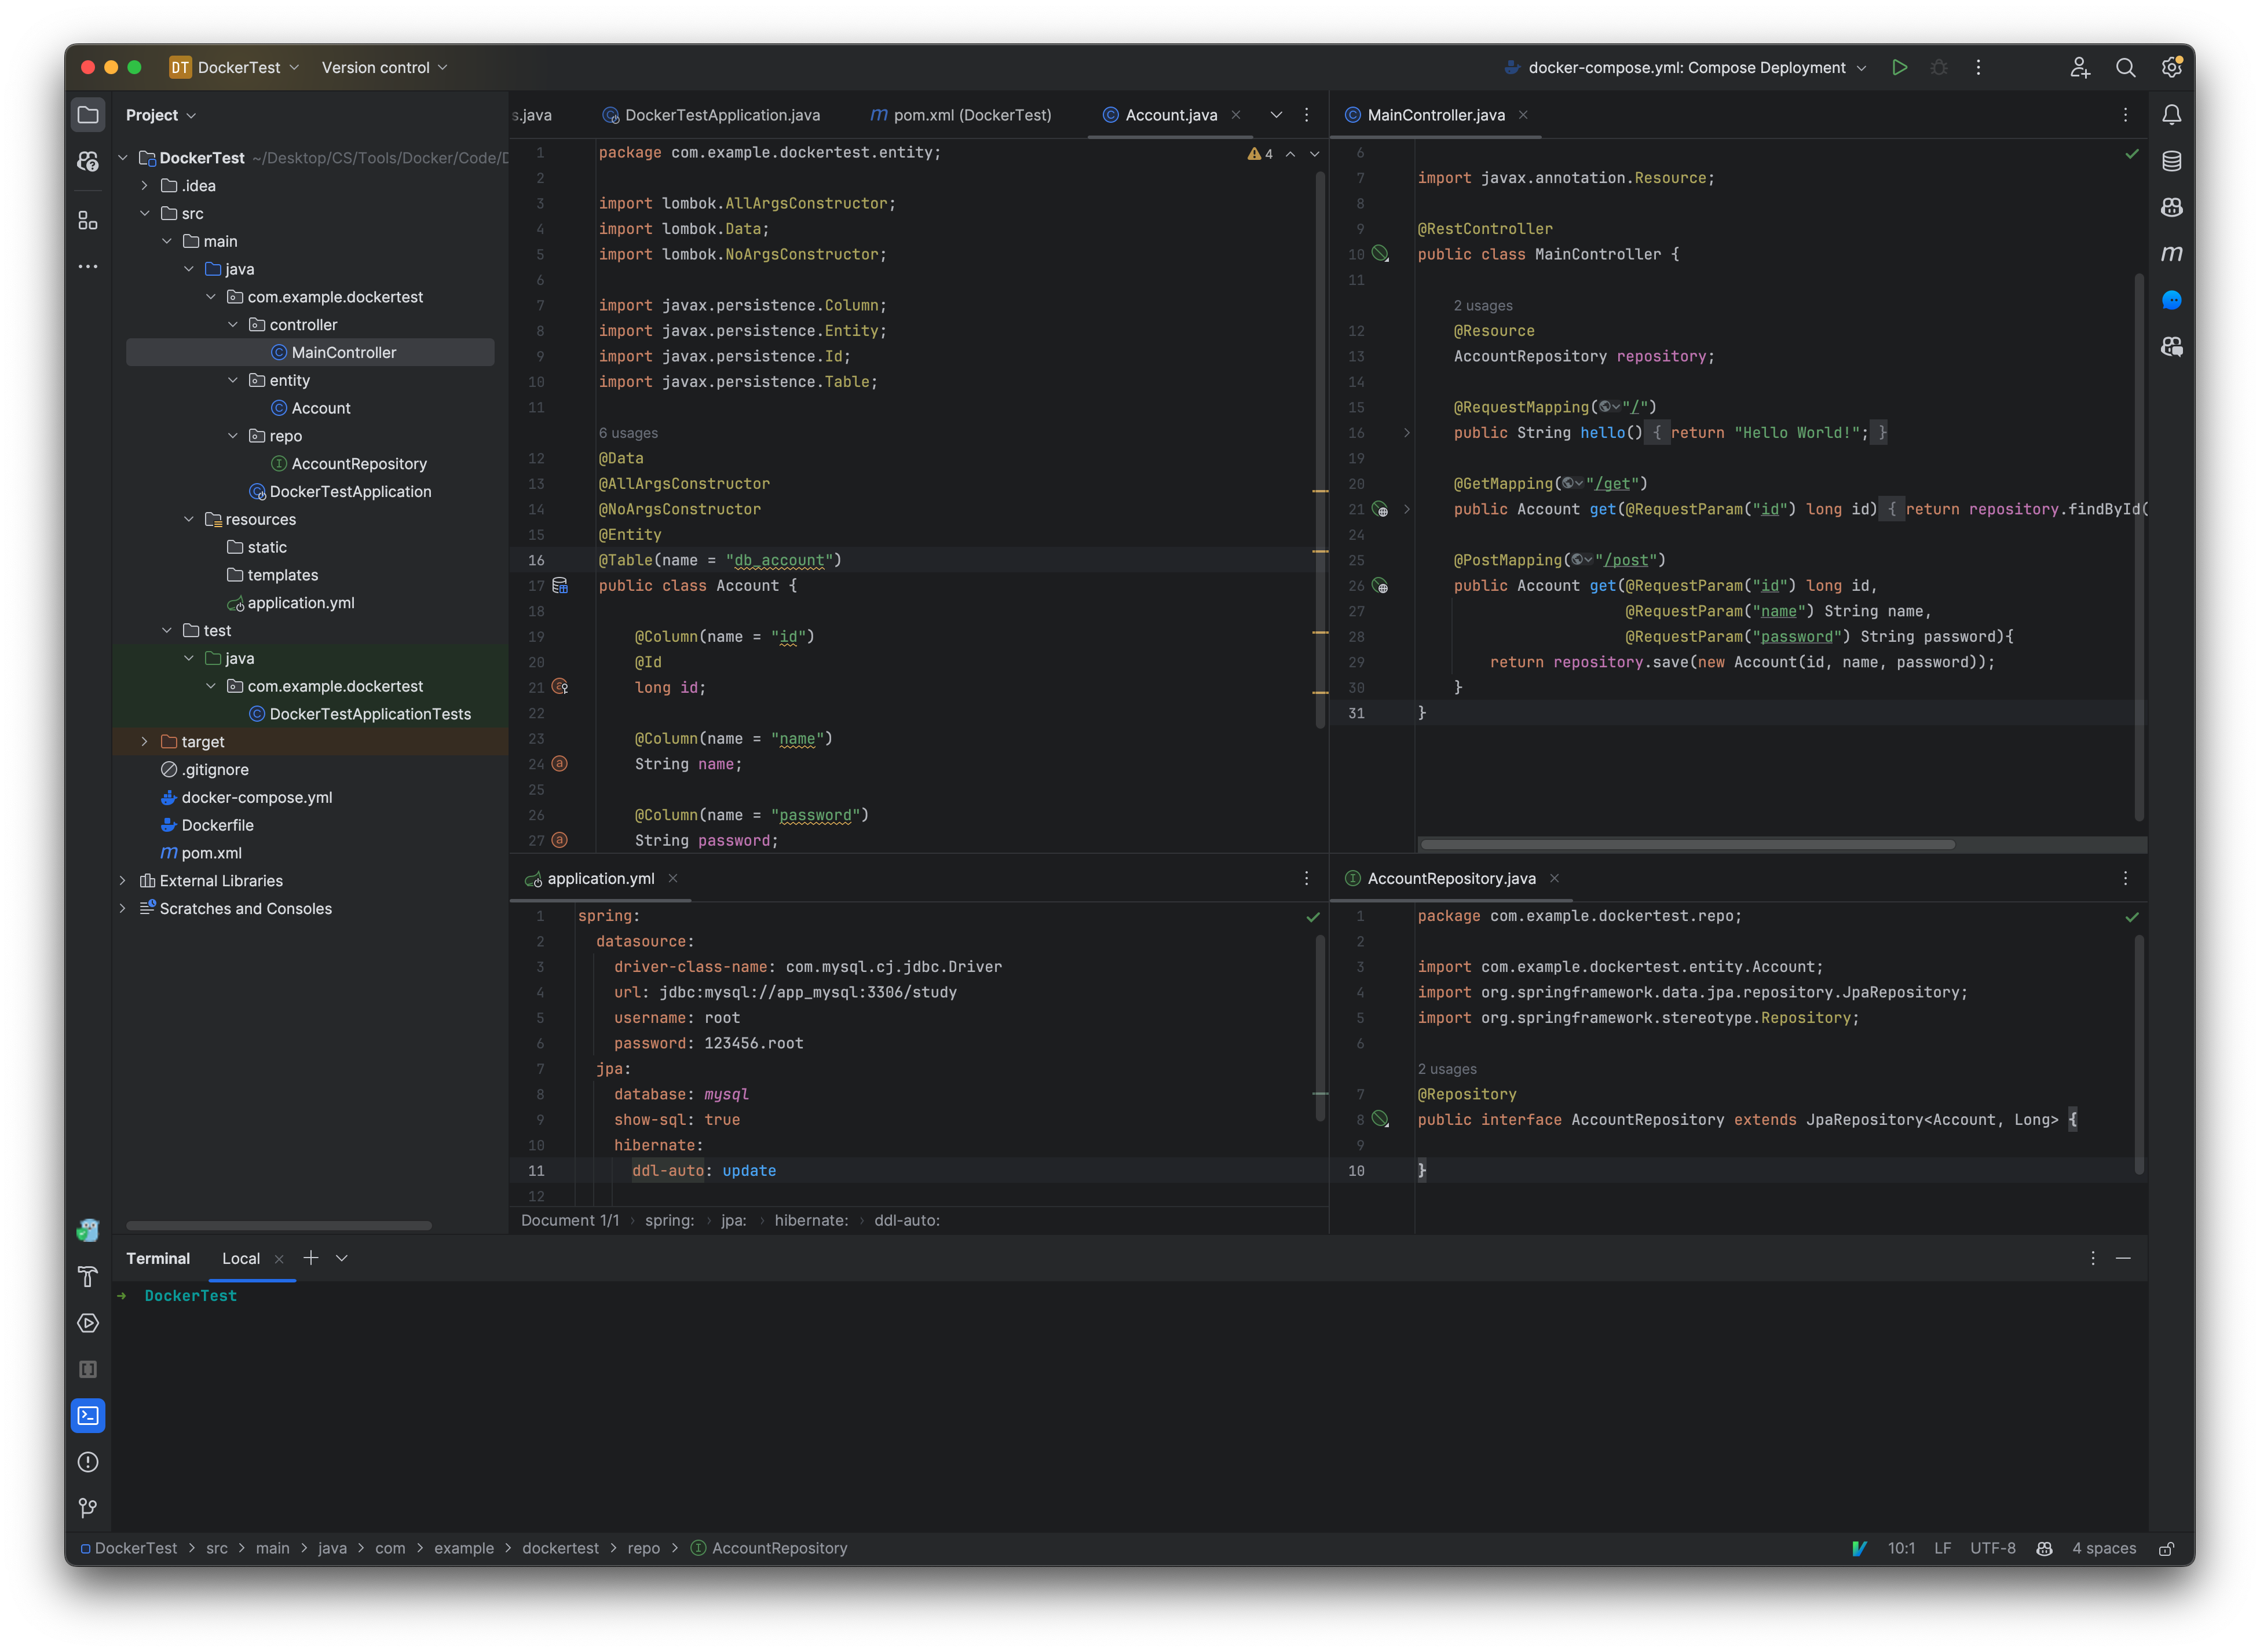The width and height of the screenshot is (2260, 1652).
Task: Collapse the src folder
Action: 145,213
